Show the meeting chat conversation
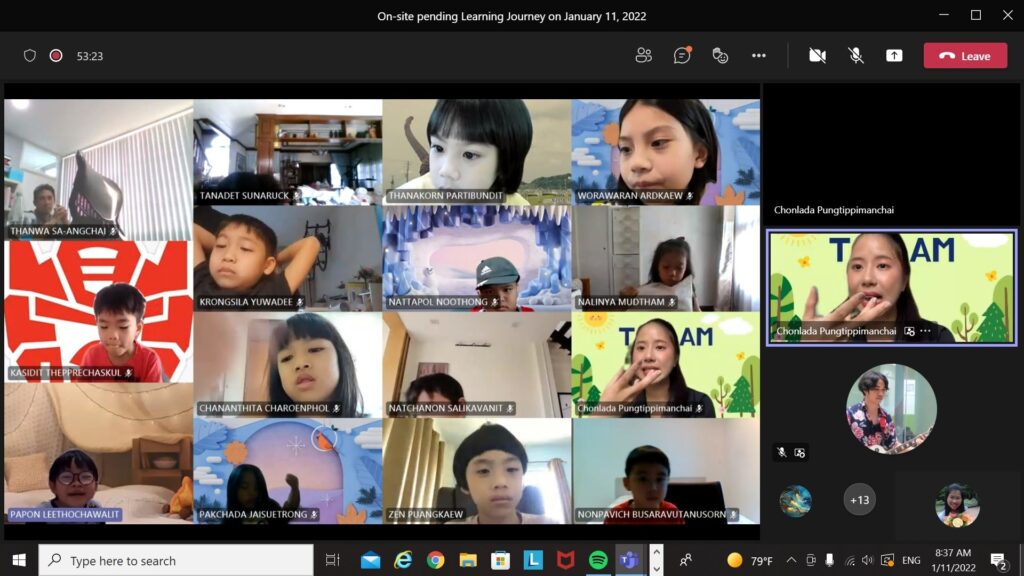 tap(682, 56)
